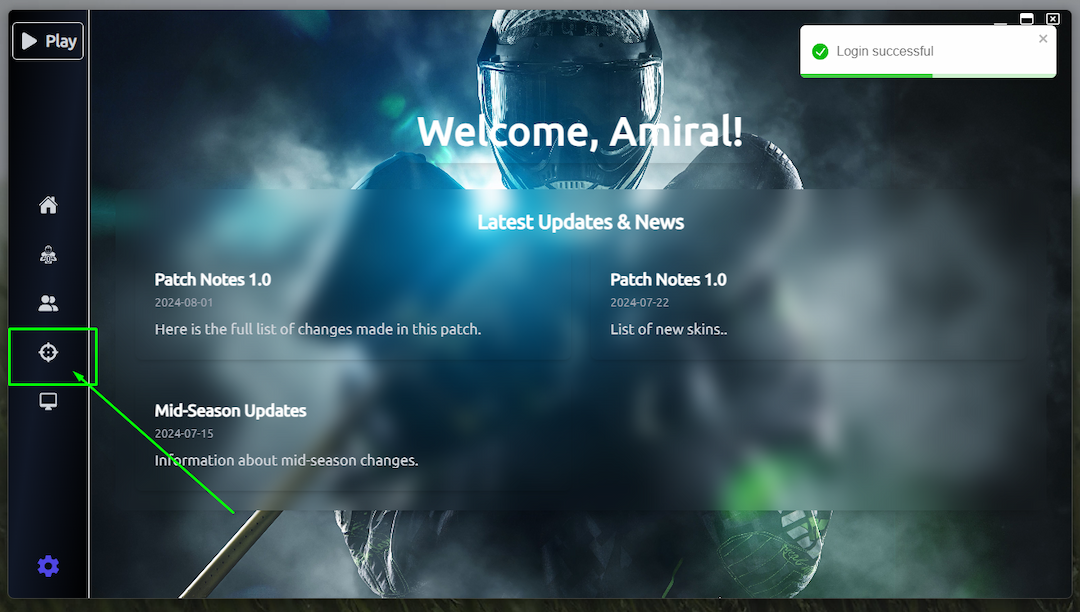This screenshot has width=1080, height=612.
Task: Open Patch Notes 1.0 dated 2024-07-22
Action: pyautogui.click(x=668, y=279)
